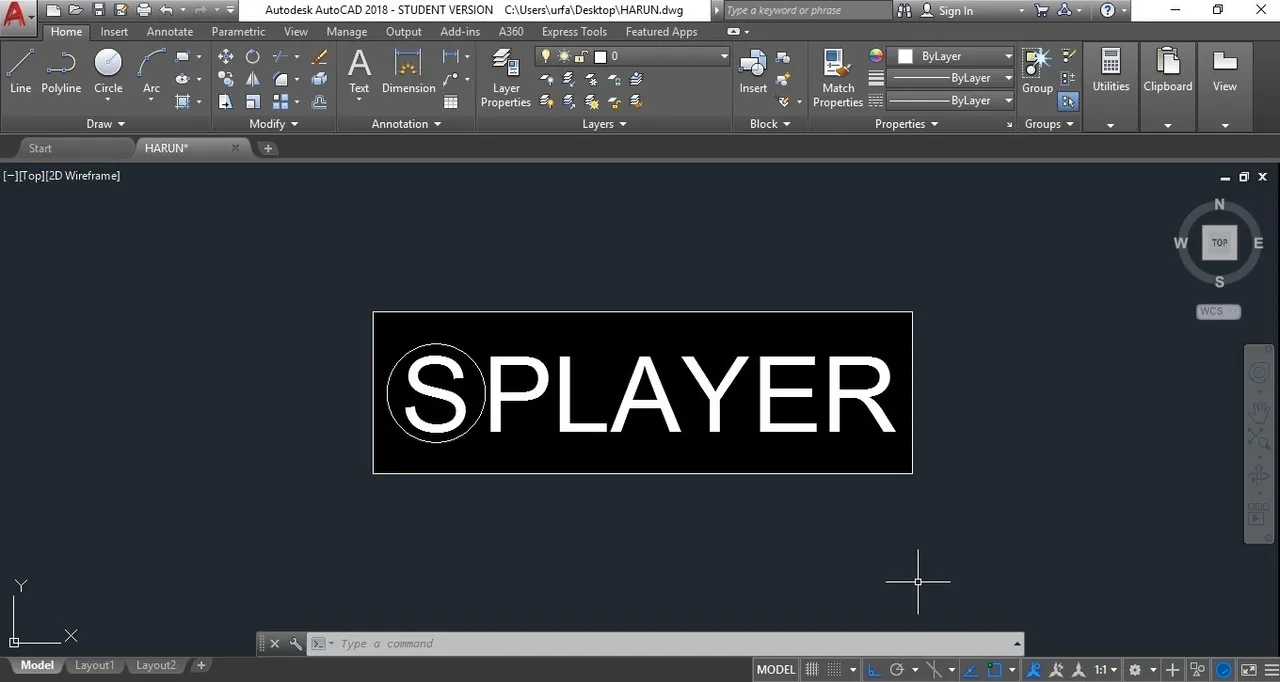The height and width of the screenshot is (682, 1280).
Task: Click the Sign In button
Action: coord(947,11)
